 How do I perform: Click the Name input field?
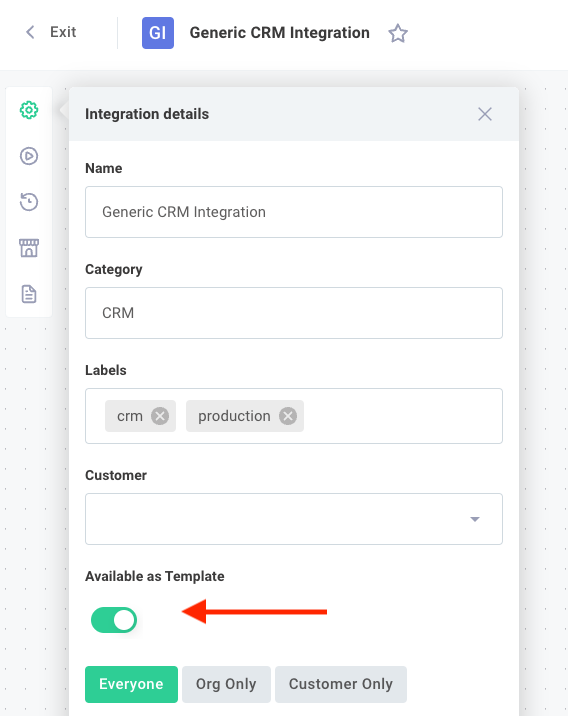[294, 212]
